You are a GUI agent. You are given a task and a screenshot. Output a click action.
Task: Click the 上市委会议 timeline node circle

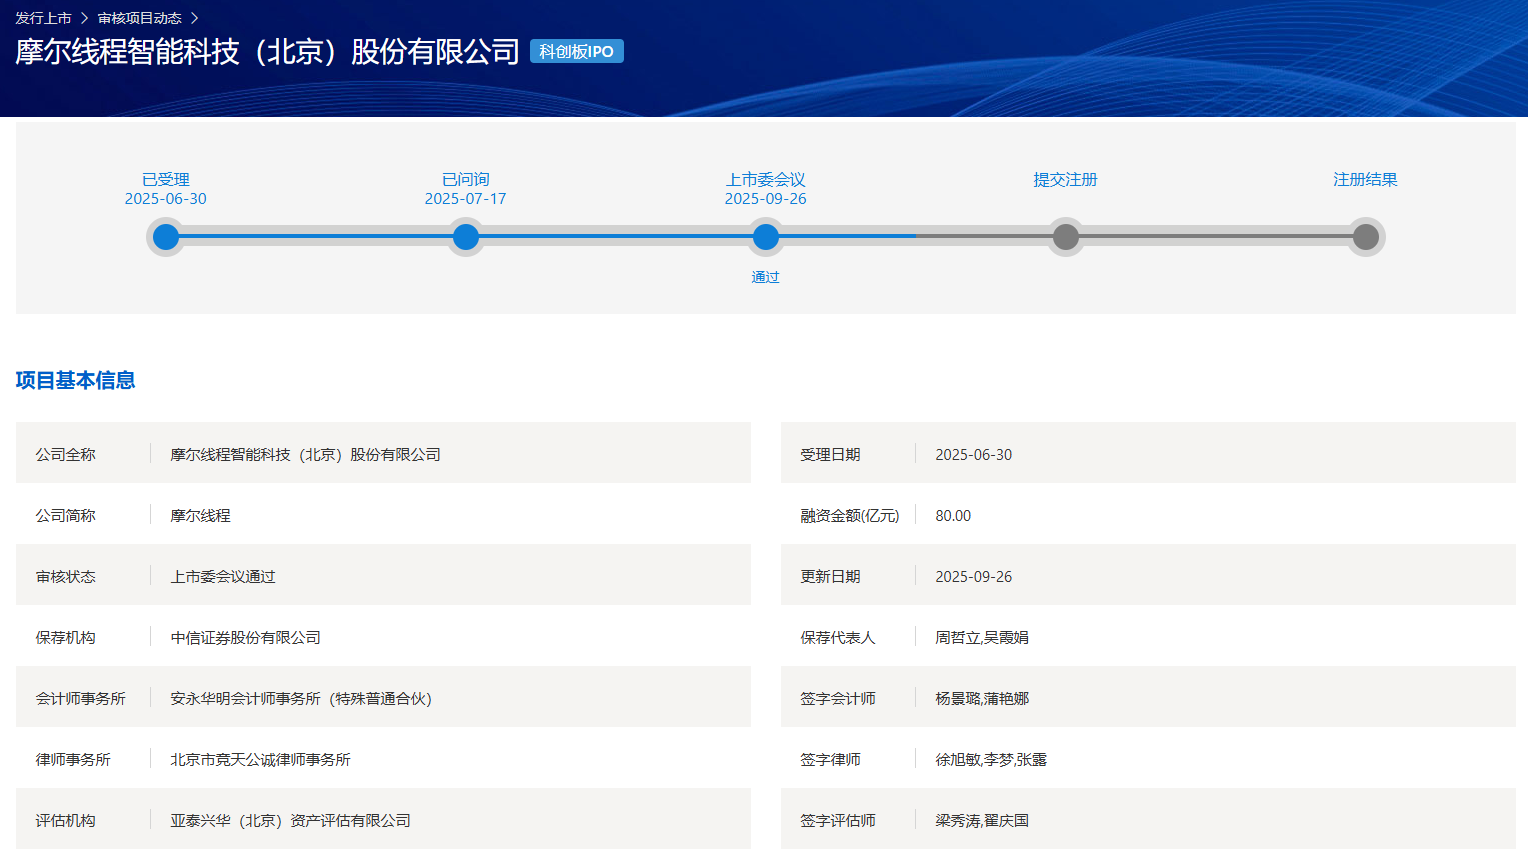766,237
